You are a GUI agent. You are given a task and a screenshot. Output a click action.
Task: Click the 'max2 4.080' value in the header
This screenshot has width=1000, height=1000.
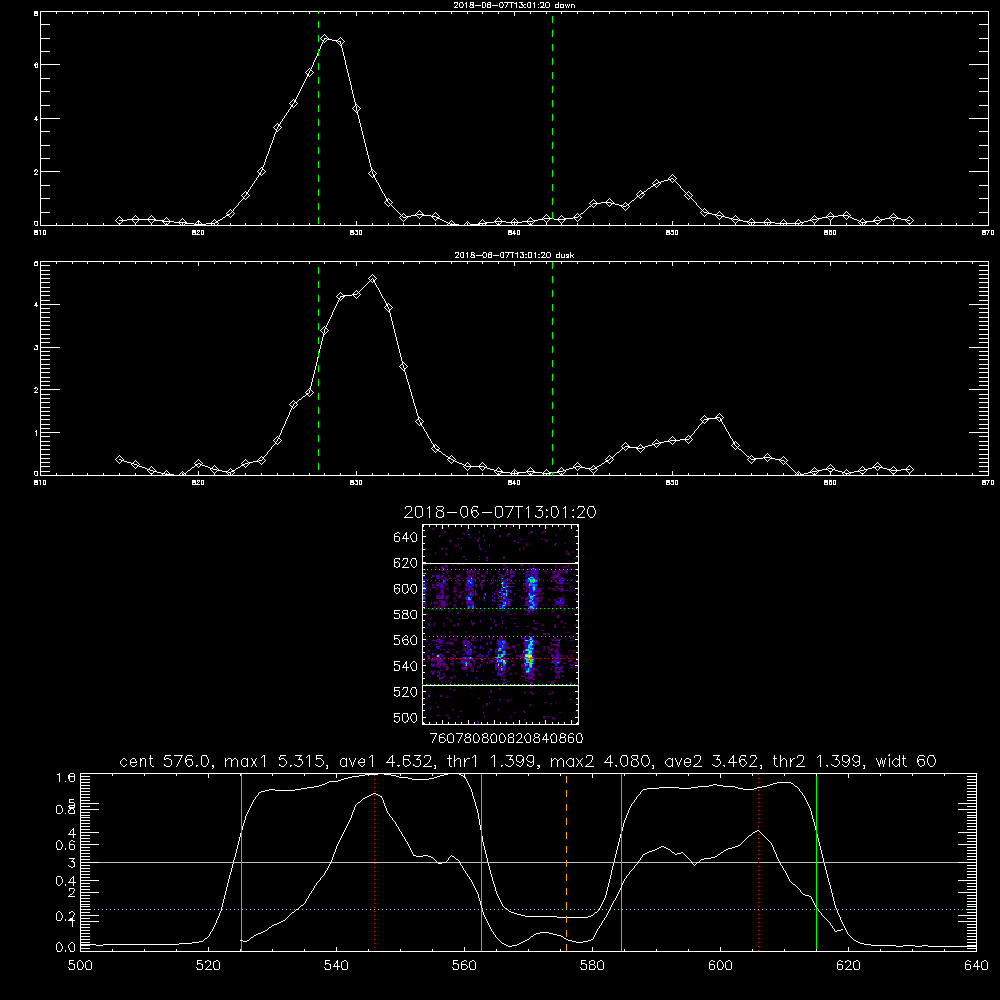pyautogui.click(x=601, y=761)
